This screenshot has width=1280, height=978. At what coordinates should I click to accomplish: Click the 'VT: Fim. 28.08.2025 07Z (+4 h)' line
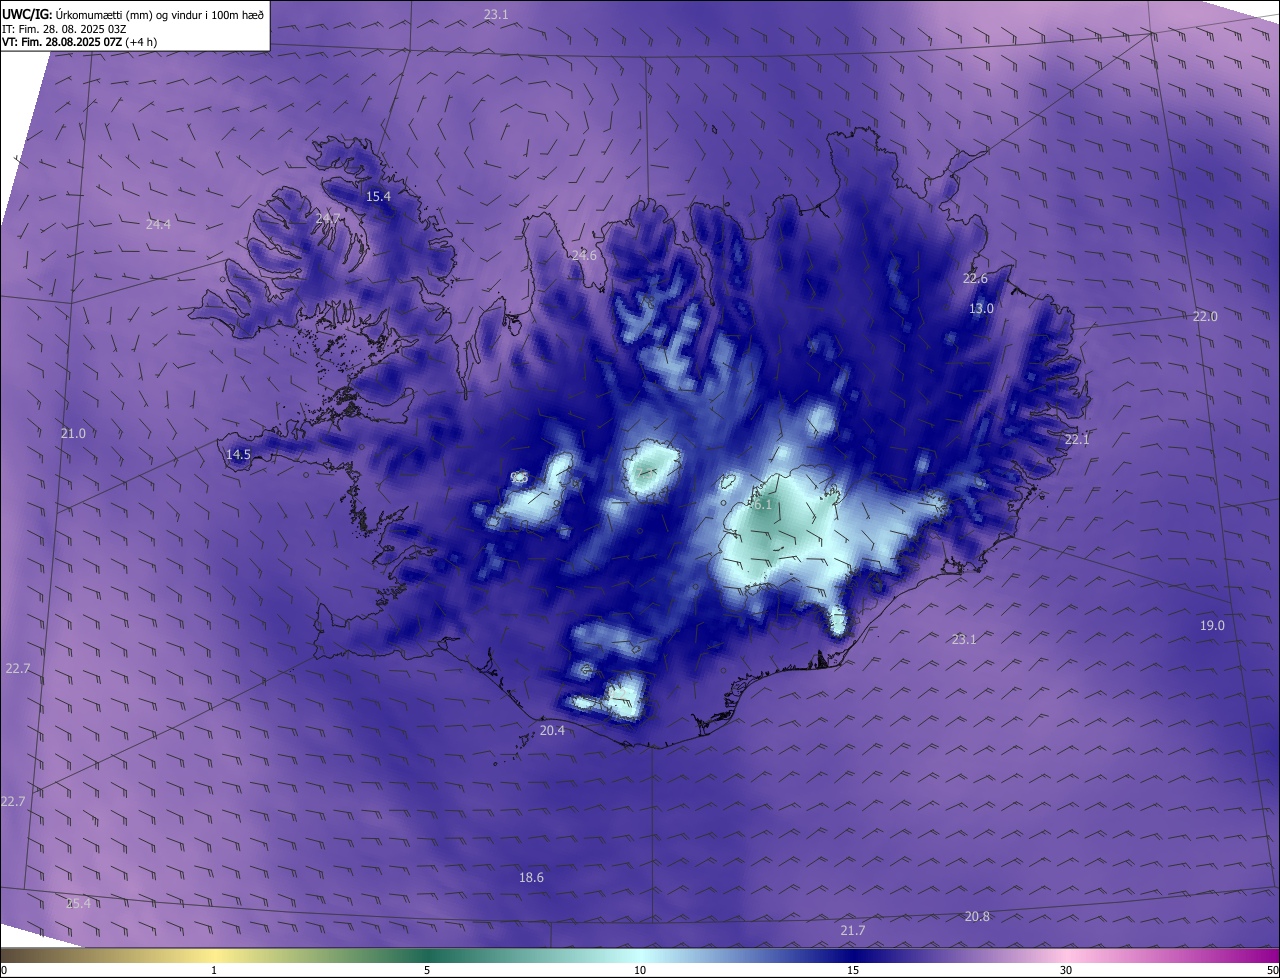click(79, 42)
